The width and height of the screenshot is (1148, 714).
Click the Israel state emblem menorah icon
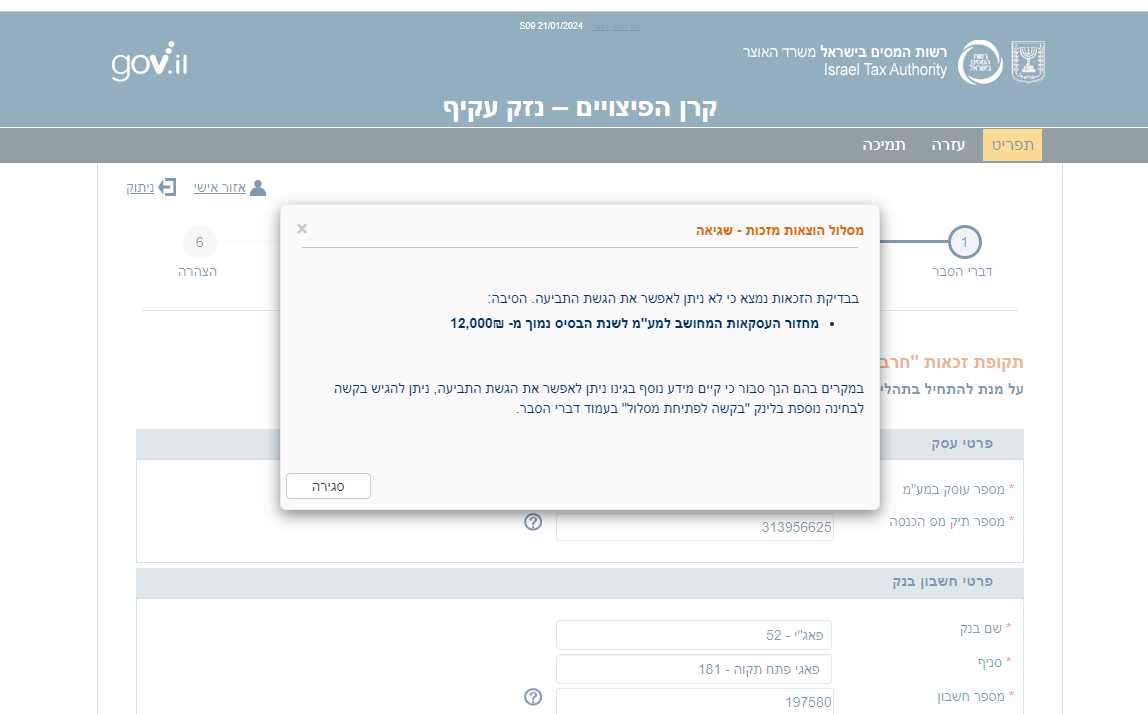pyautogui.click(x=1028, y=62)
